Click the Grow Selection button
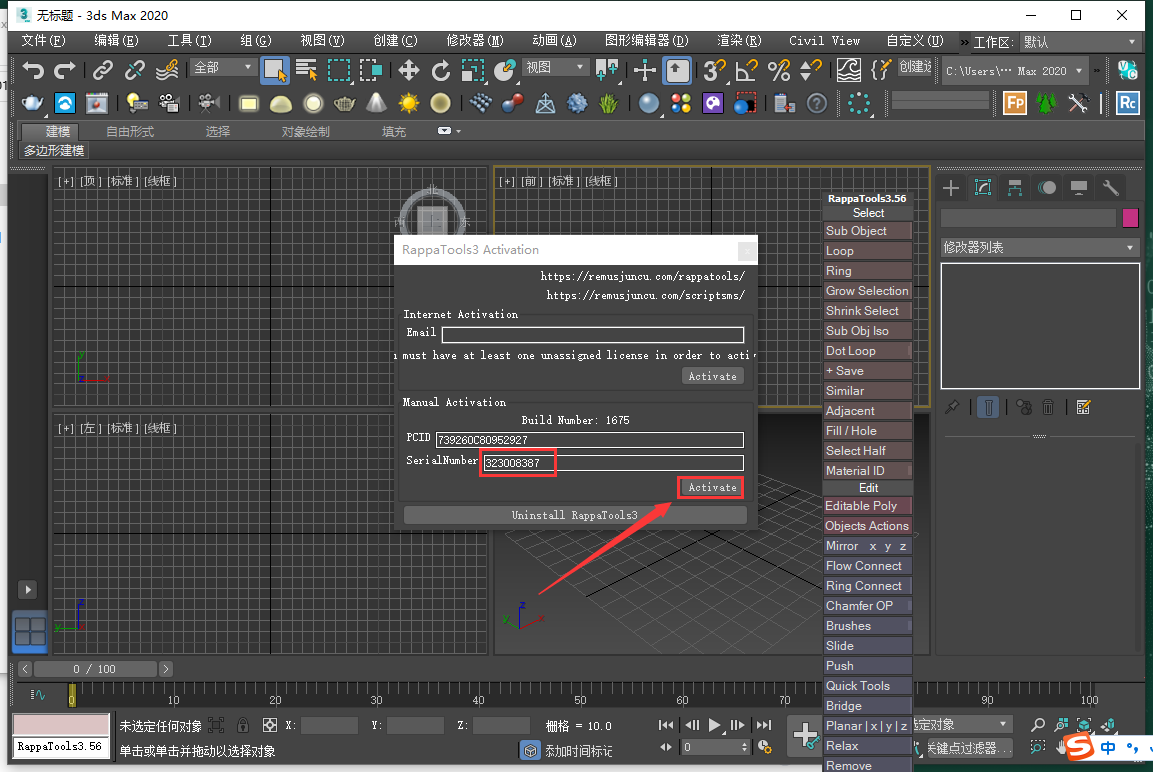Screen dimensions: 1153x772 (x=868, y=291)
